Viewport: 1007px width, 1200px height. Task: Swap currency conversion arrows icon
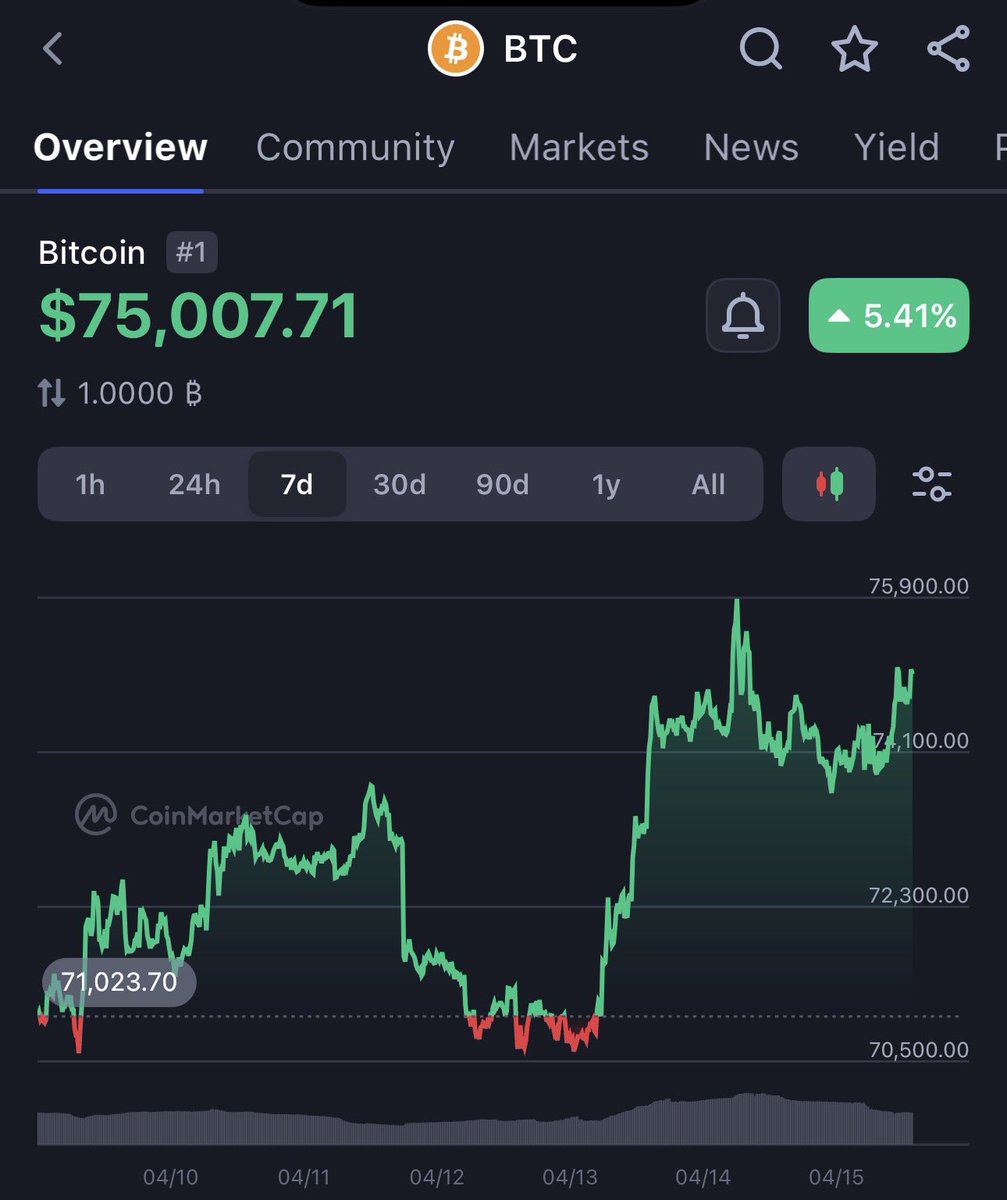pyautogui.click(x=51, y=394)
